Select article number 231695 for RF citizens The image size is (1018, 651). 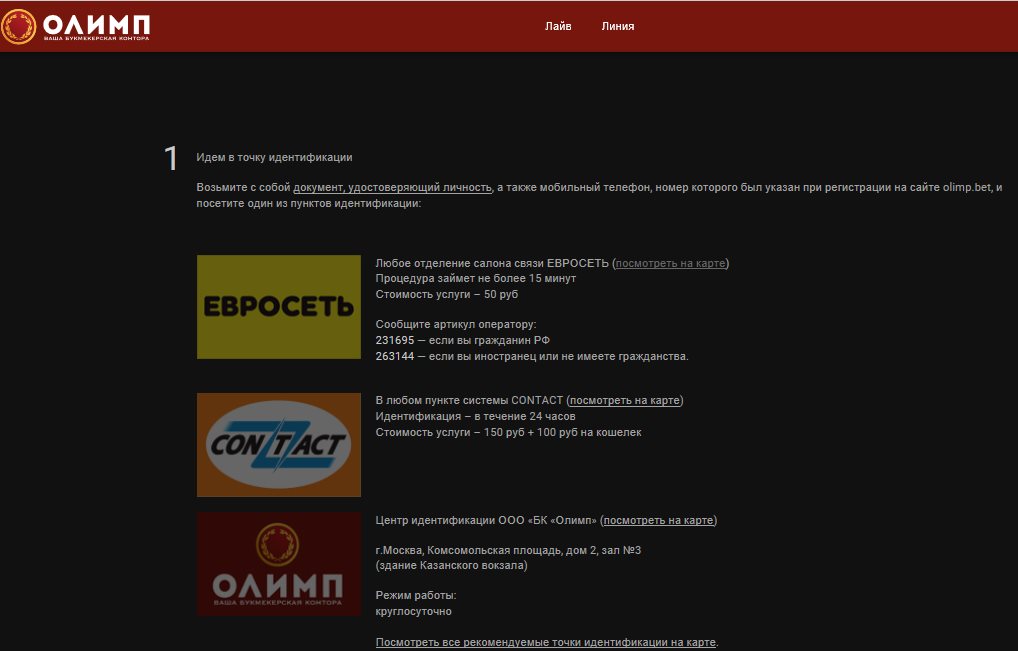point(395,340)
